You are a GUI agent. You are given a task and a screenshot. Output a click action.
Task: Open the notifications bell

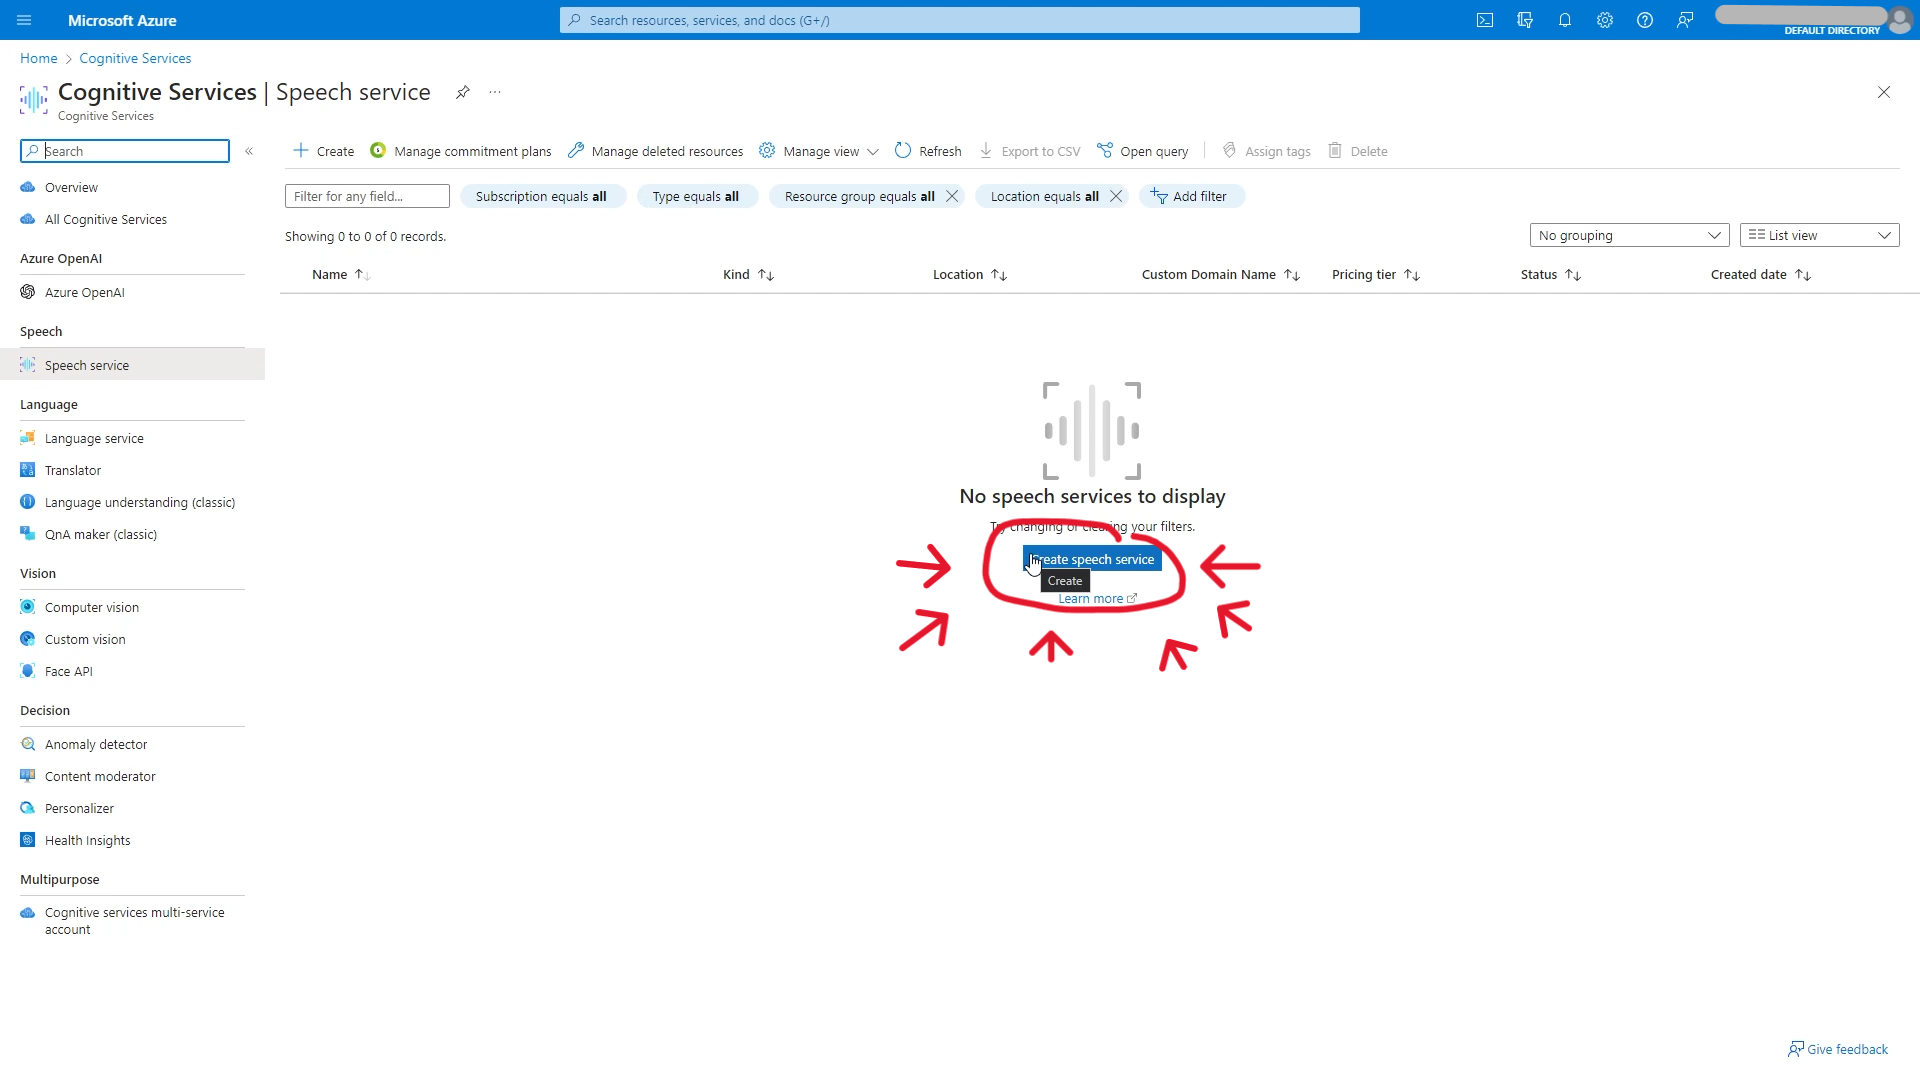1565,20
